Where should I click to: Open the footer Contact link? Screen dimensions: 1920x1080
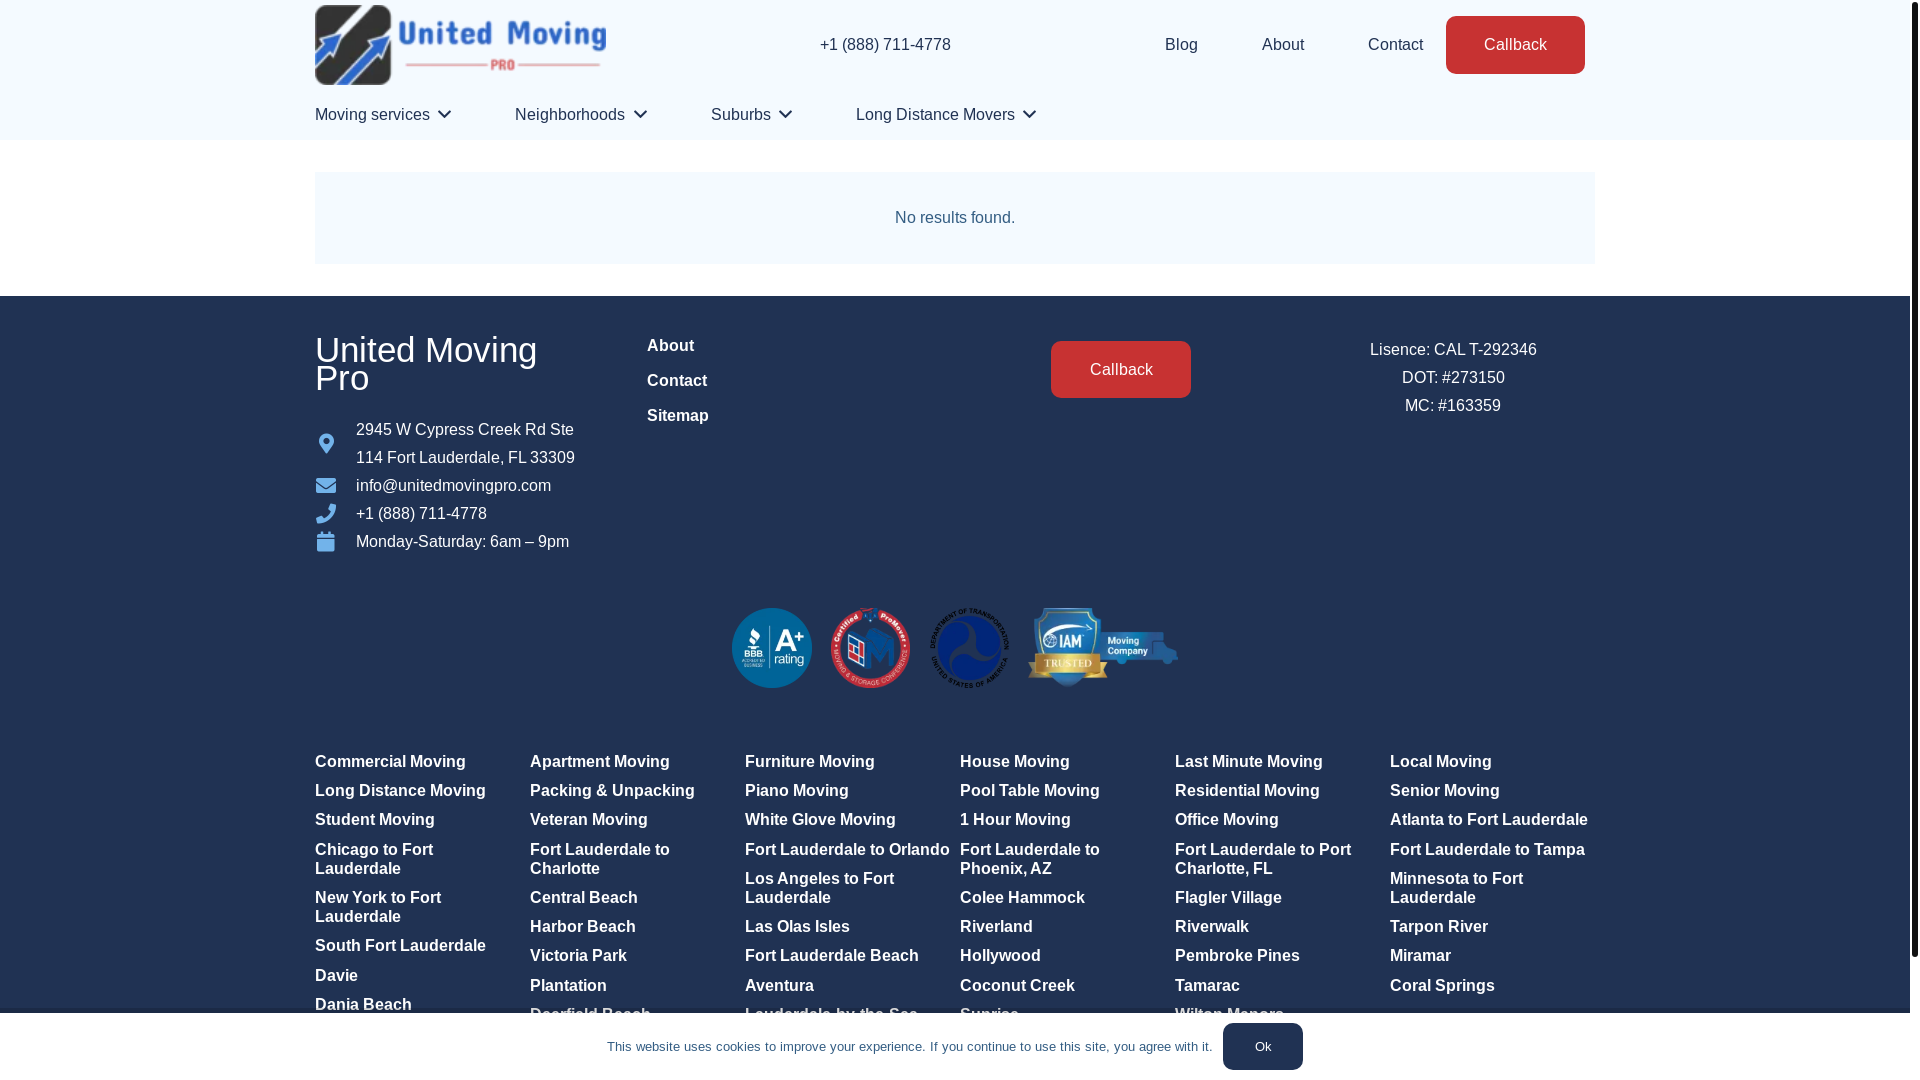click(677, 381)
